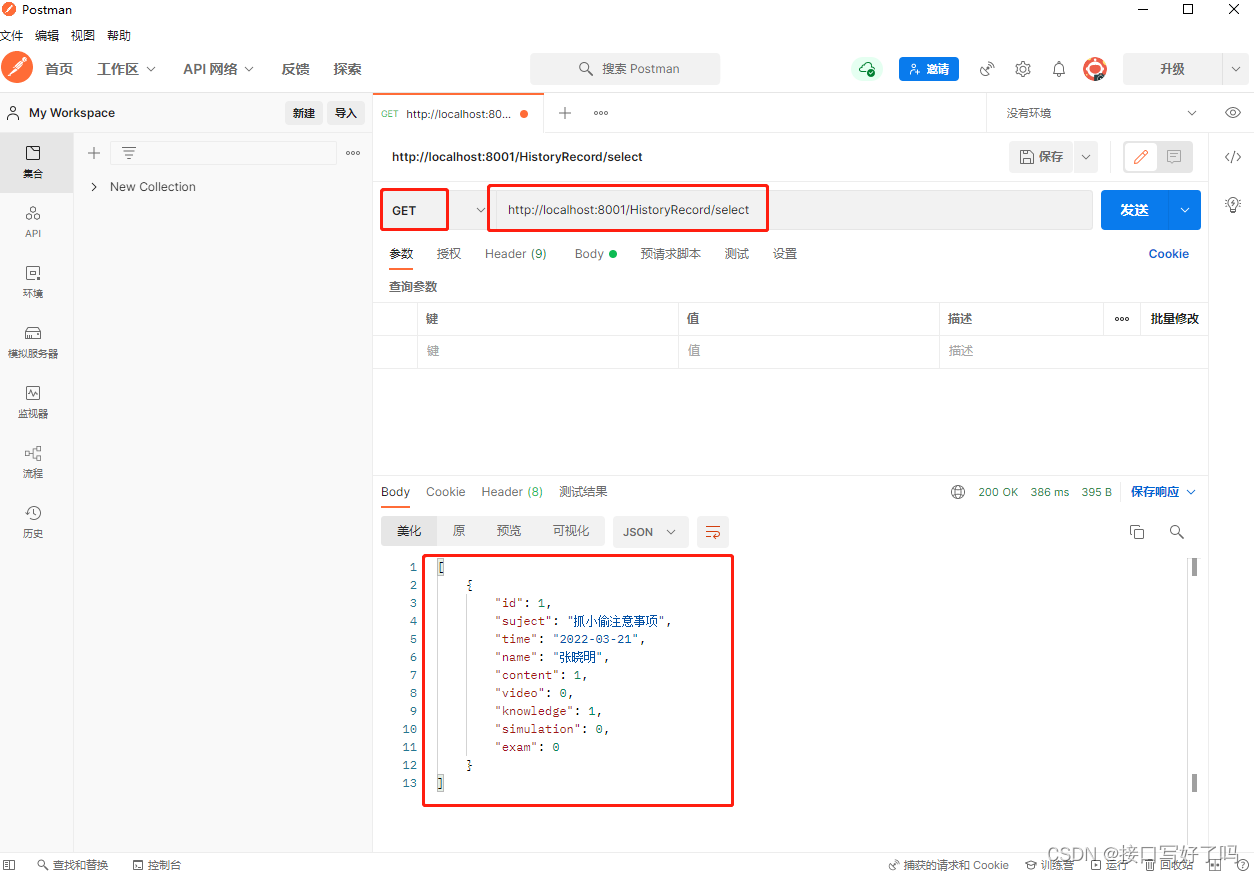Open the JSON format dropdown
The width and height of the screenshot is (1254, 873).
click(650, 532)
